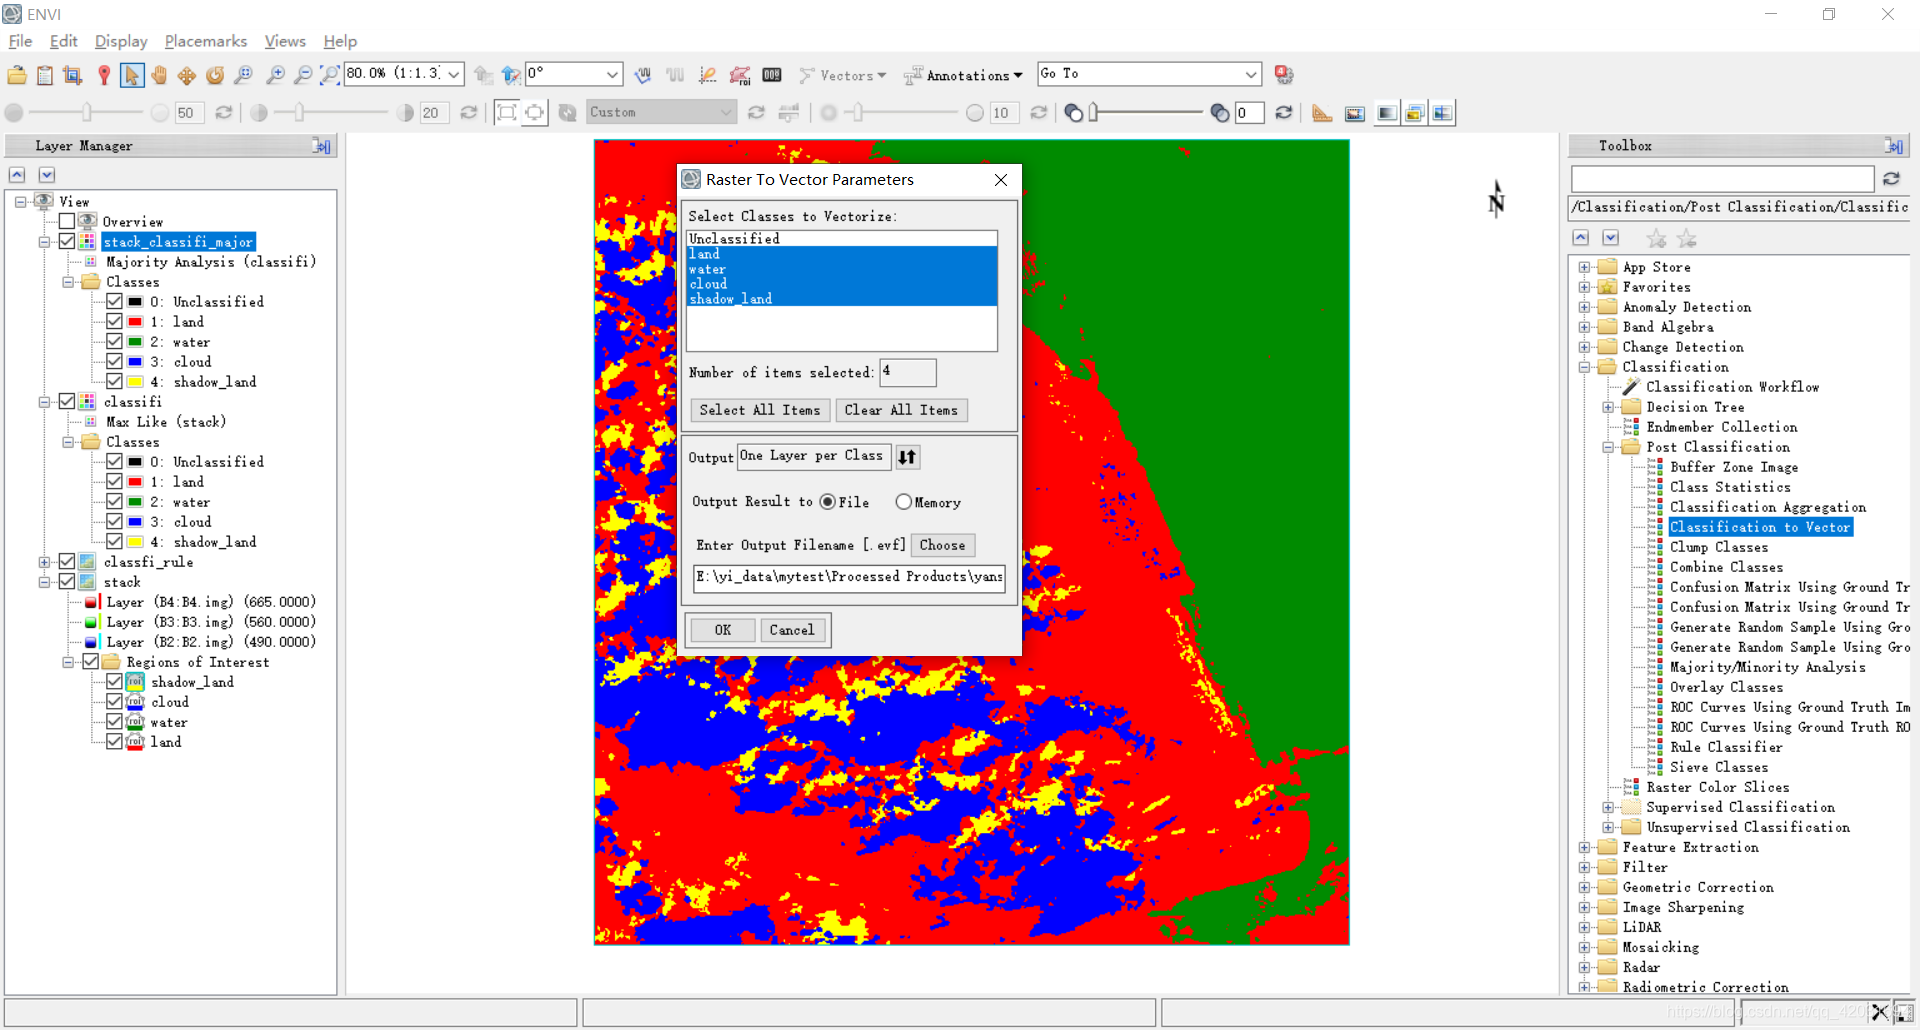Image resolution: width=1920 pixels, height=1030 pixels.
Task: Open the Go To dropdown
Action: coord(1251,74)
